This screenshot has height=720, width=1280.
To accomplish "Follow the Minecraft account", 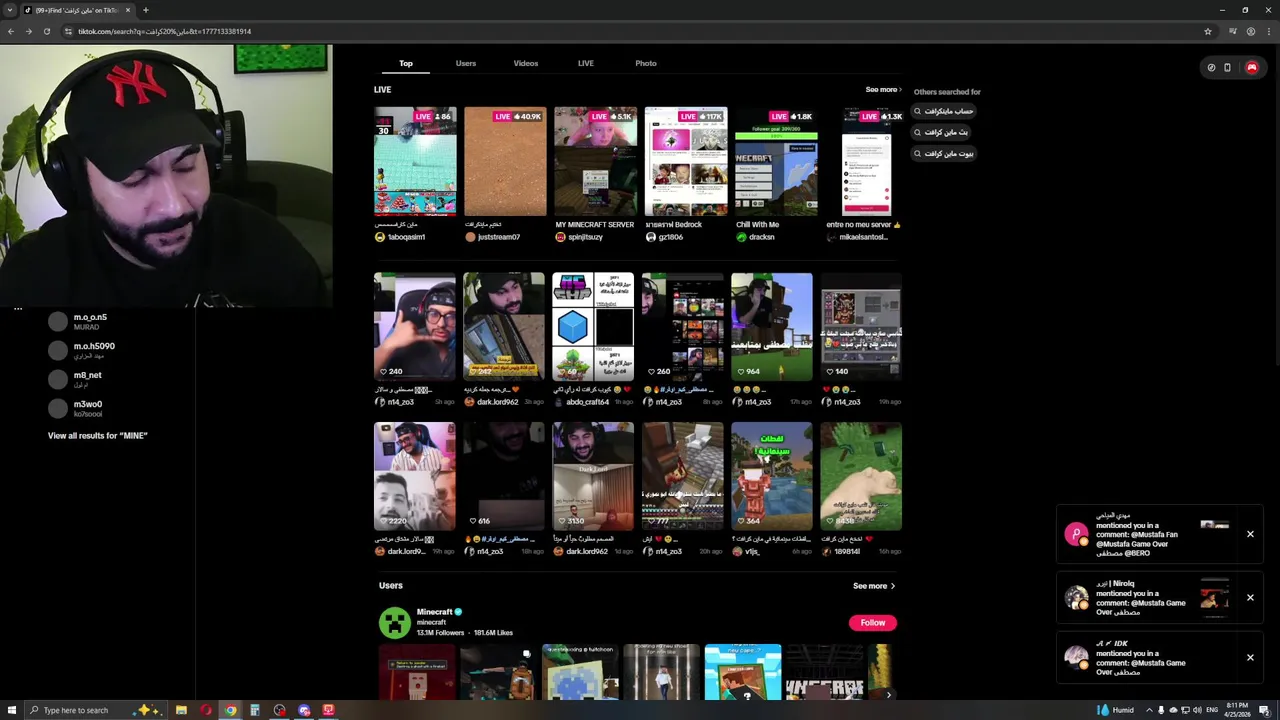I will pyautogui.click(x=873, y=622).
